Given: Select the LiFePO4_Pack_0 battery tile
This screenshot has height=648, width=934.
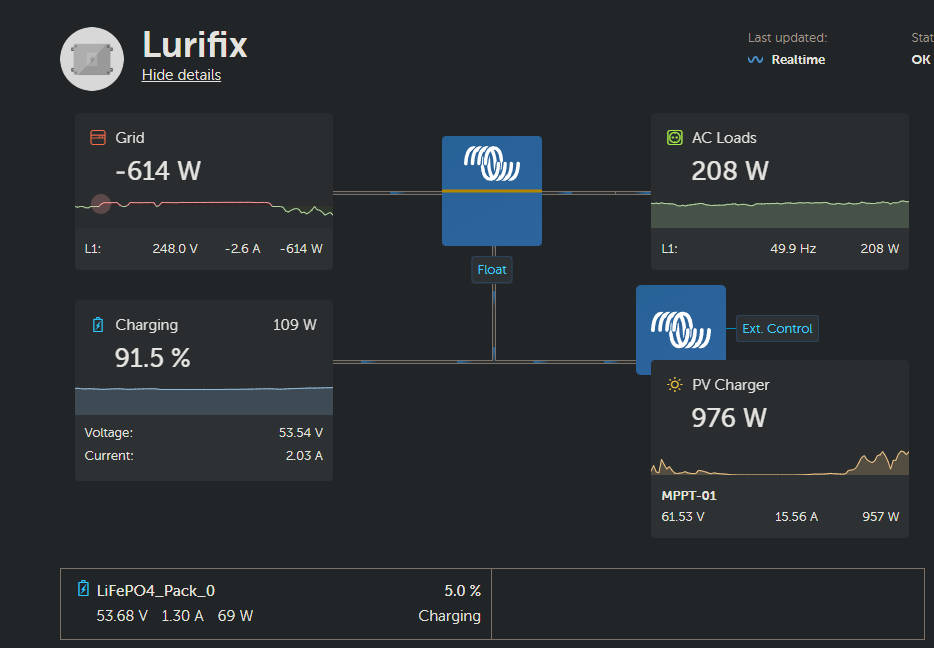Looking at the screenshot, I should (275, 603).
